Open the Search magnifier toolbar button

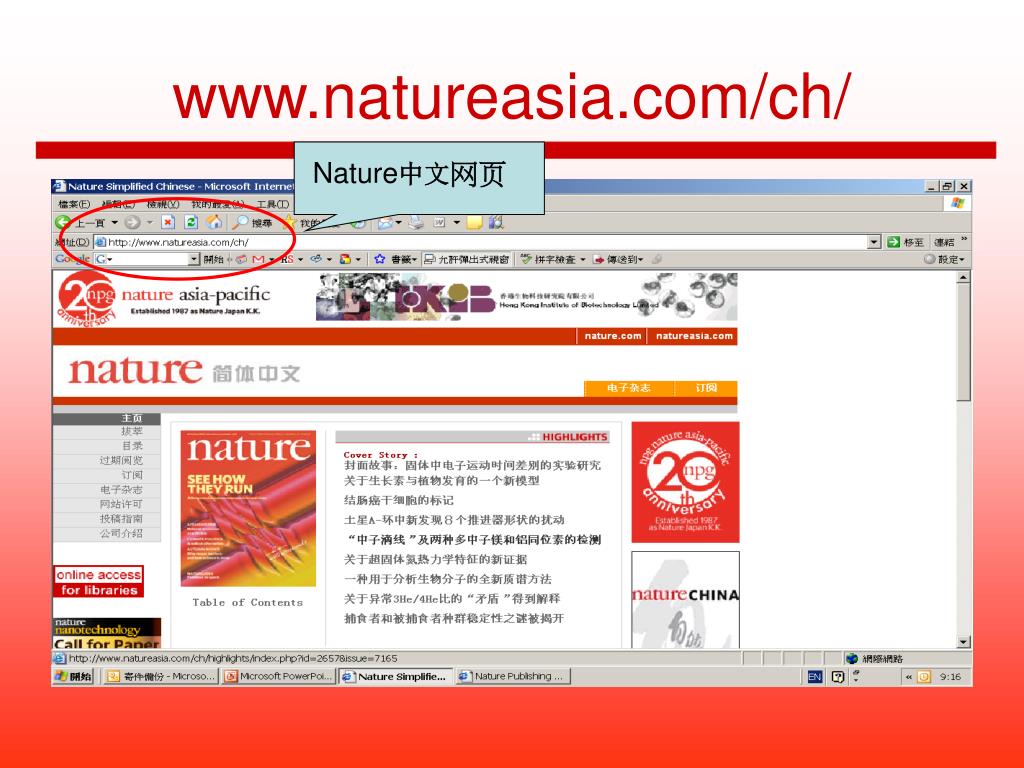coord(241,223)
